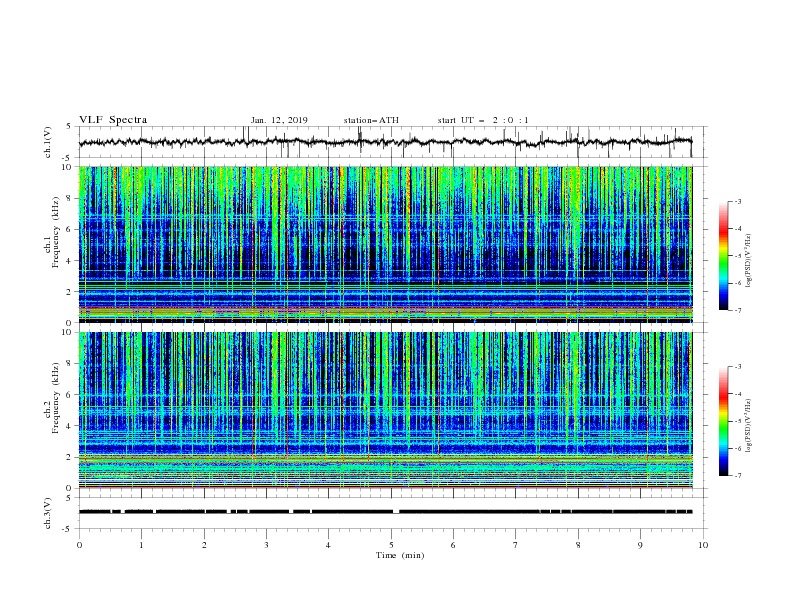Click the time axis tick label "10"

703,545
